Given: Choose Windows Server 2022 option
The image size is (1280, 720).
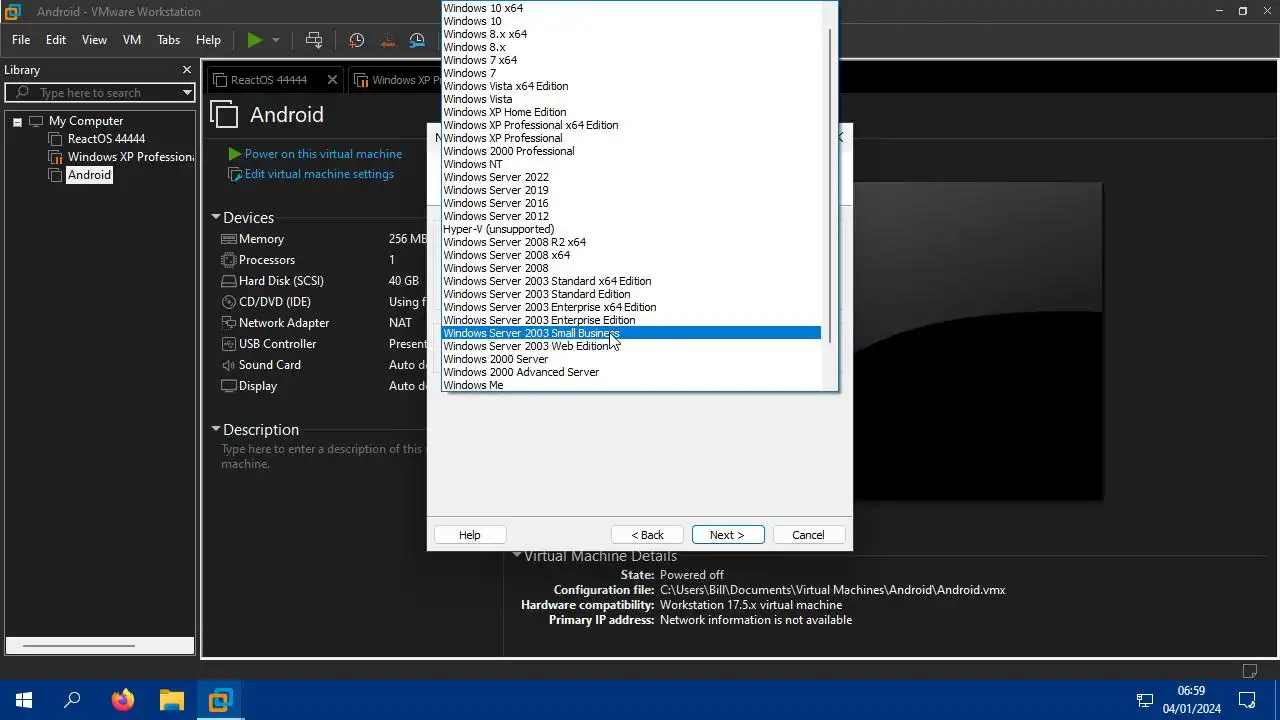Looking at the screenshot, I should (x=631, y=177).
